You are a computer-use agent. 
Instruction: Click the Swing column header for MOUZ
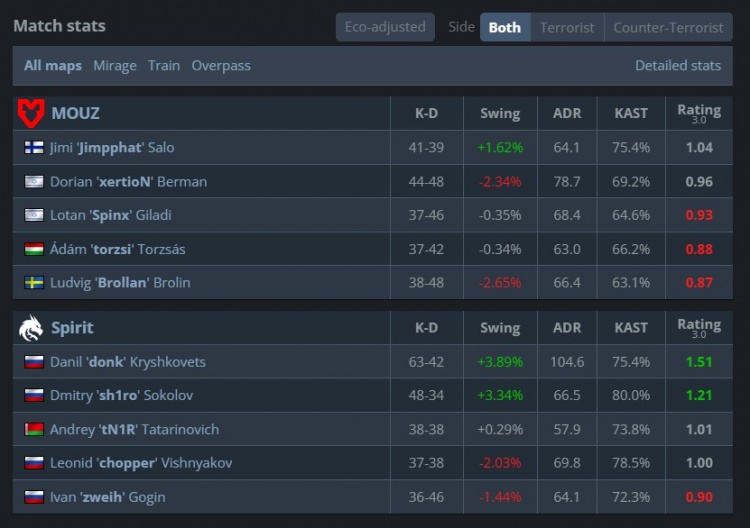(500, 114)
